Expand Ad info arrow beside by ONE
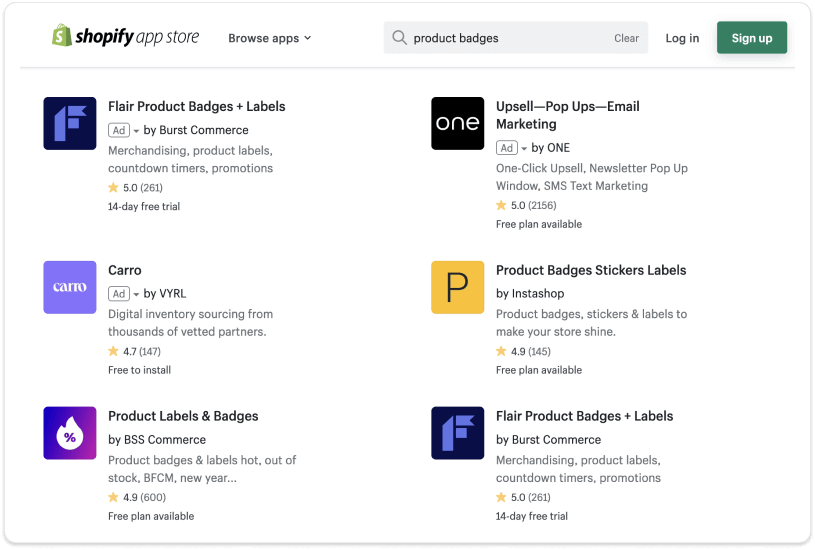815x550 pixels. (524, 149)
